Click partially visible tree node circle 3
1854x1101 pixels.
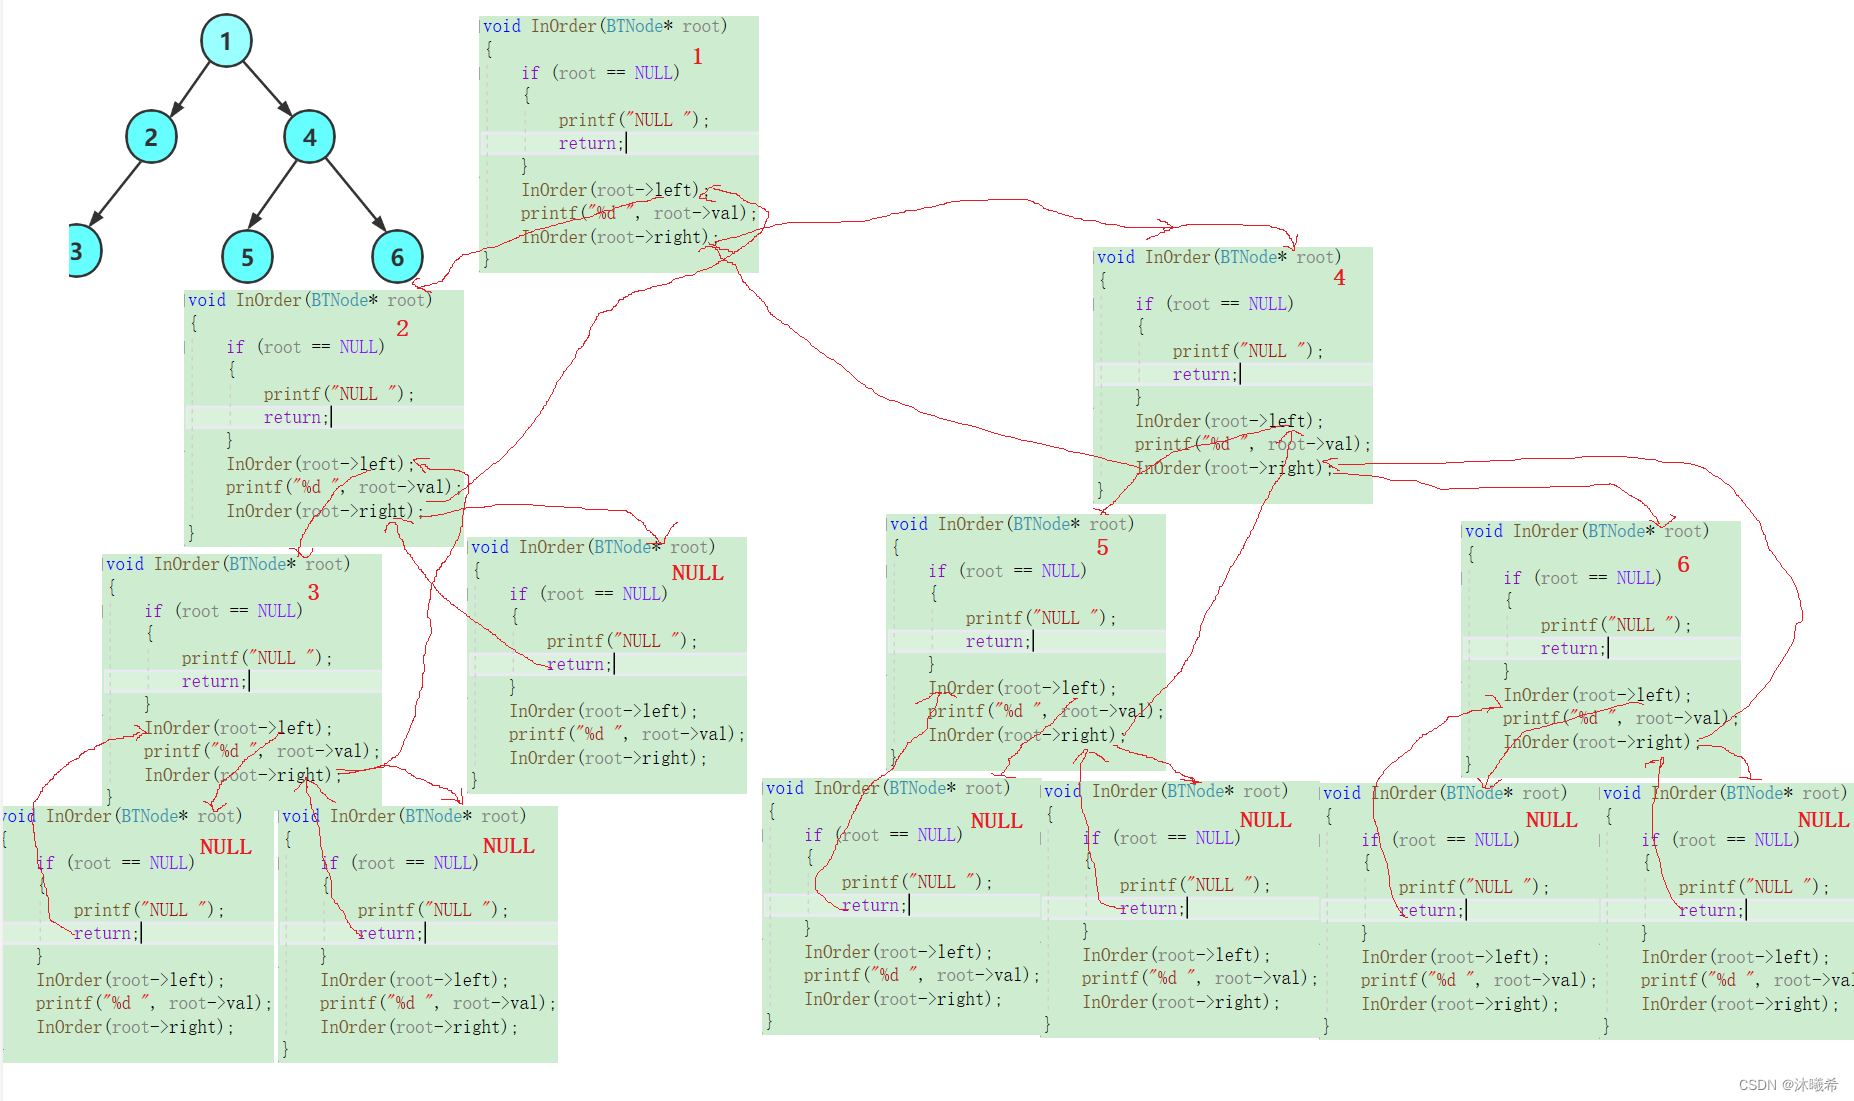(84, 251)
